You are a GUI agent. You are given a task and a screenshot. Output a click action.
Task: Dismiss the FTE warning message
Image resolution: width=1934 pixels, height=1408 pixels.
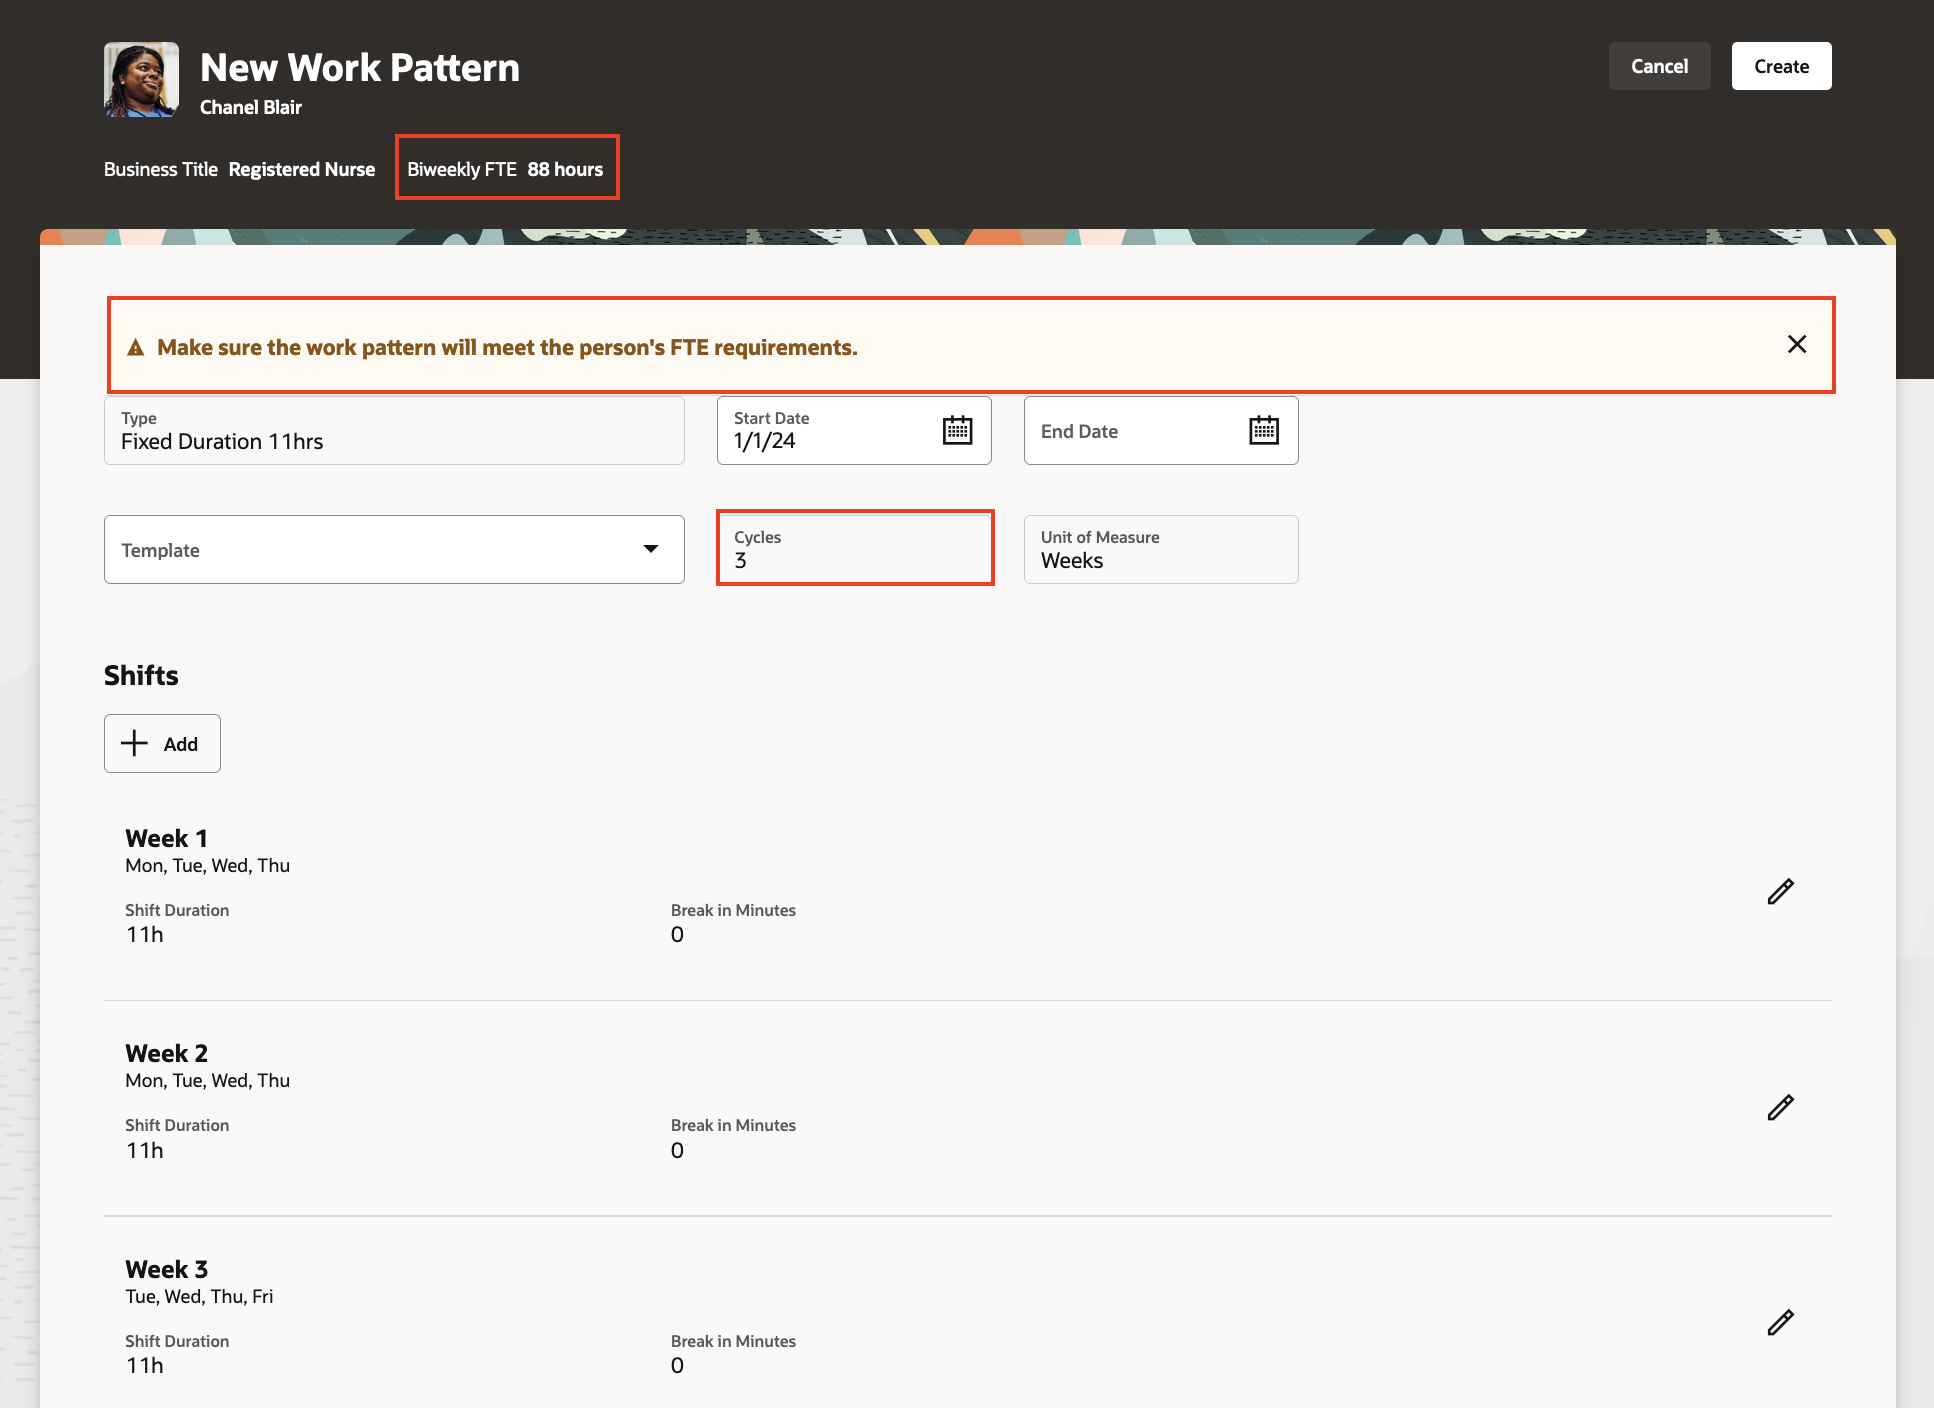coord(1796,344)
